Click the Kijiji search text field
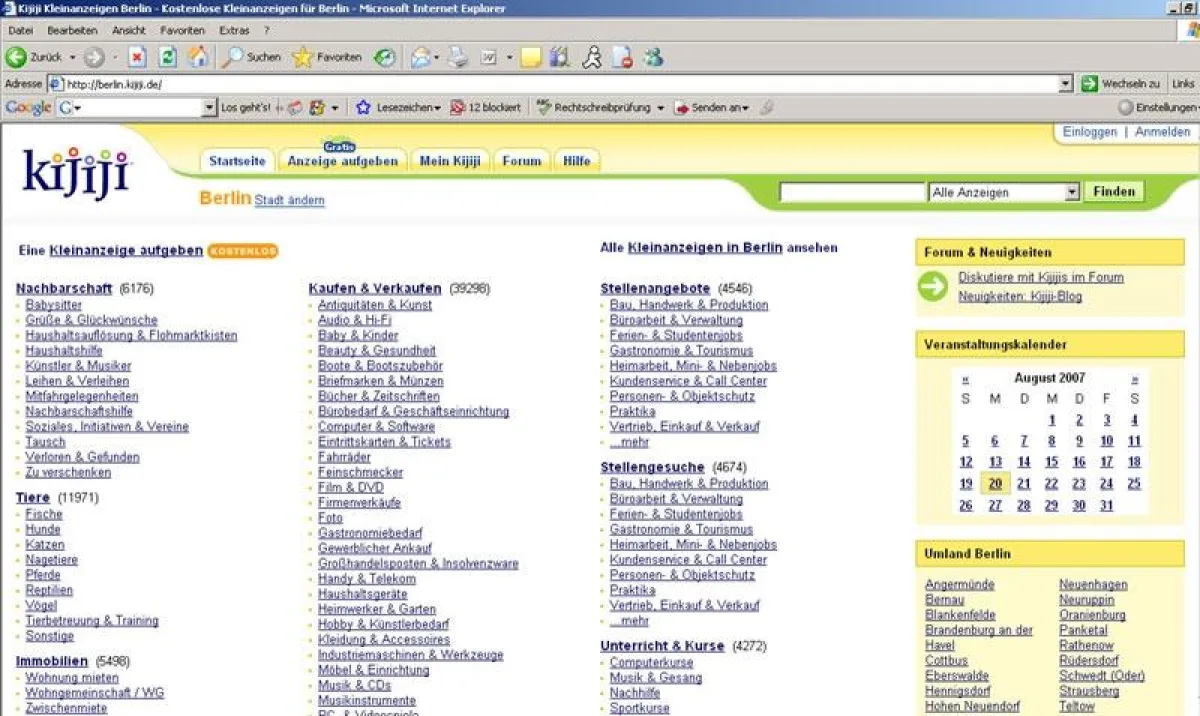Viewport: 1200px width, 716px height. [x=852, y=192]
